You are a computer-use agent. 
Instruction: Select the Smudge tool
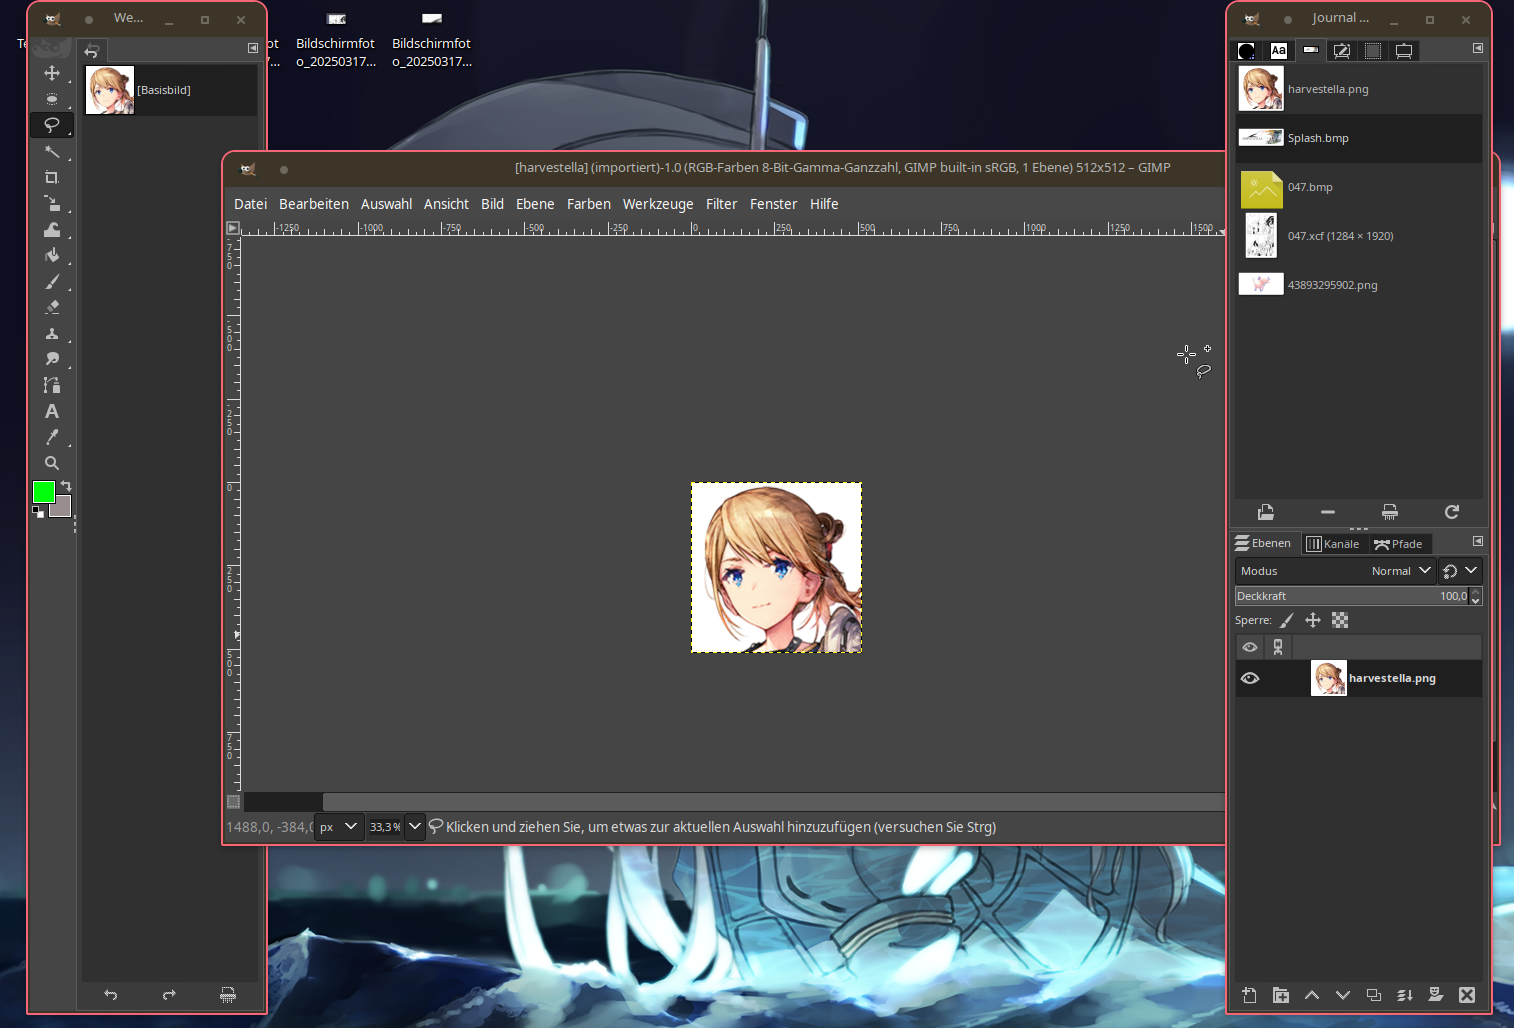[x=52, y=359]
